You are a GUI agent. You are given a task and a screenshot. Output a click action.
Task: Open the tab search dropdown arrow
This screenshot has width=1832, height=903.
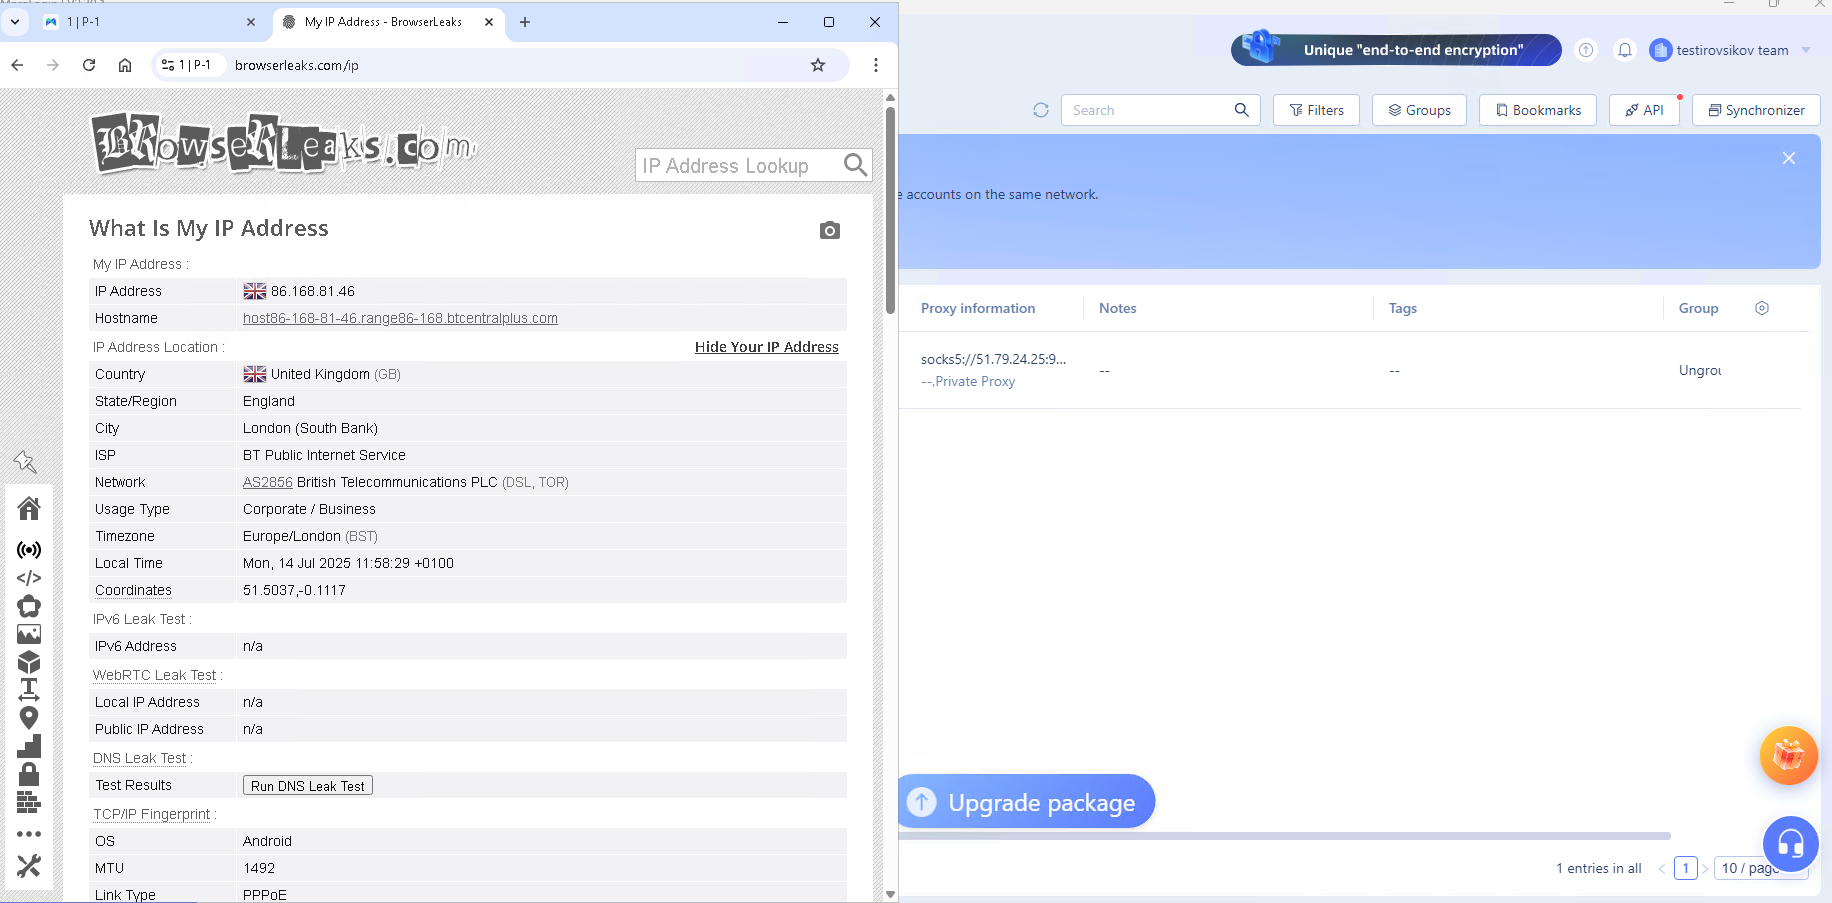15,22
